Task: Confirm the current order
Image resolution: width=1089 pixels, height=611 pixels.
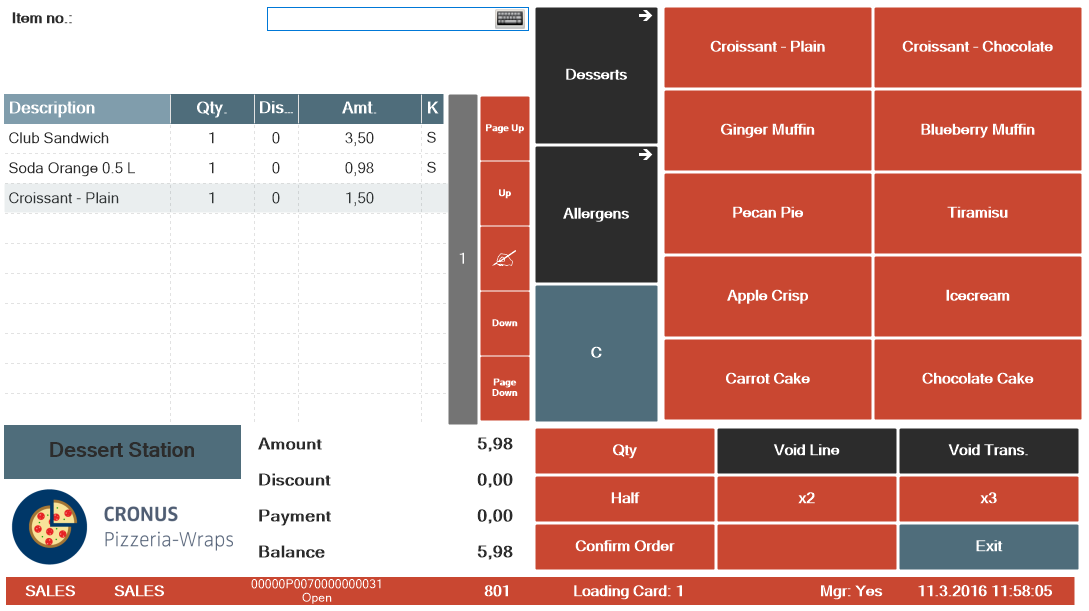Action: coord(625,546)
